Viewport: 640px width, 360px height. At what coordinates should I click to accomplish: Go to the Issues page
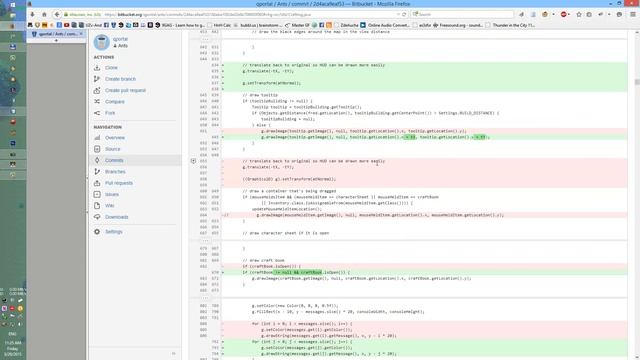pyautogui.click(x=112, y=194)
